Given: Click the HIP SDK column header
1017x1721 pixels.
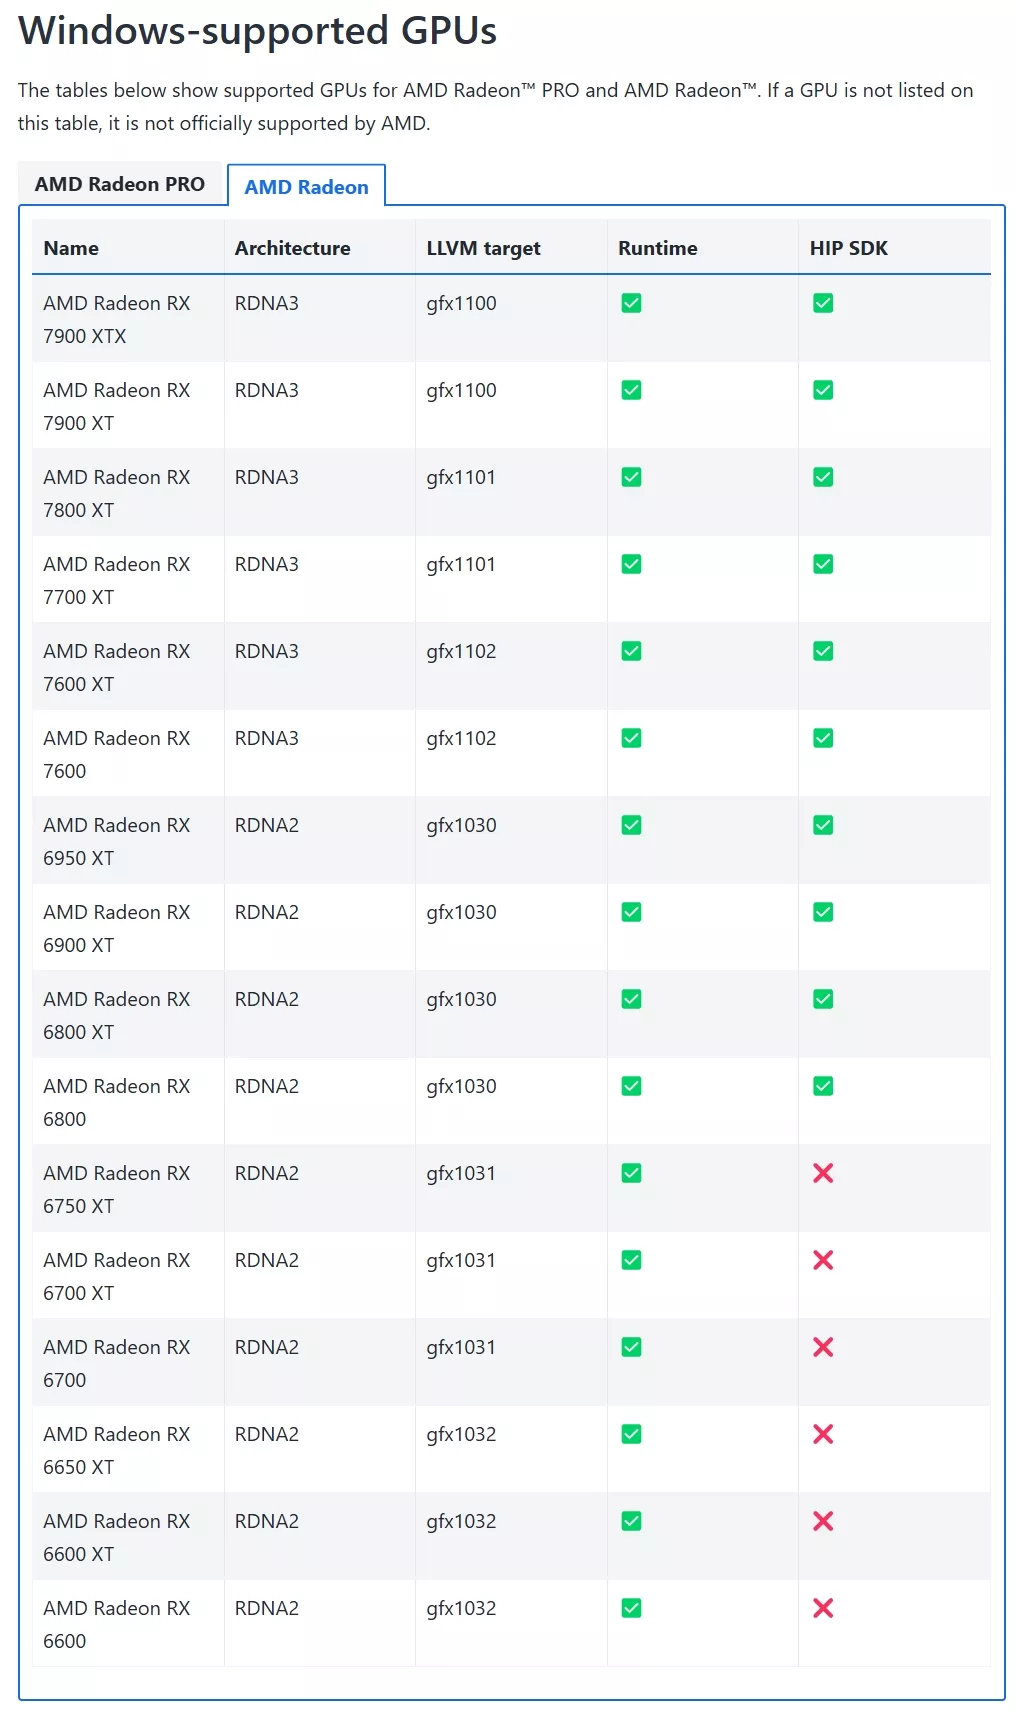Looking at the screenshot, I should [848, 248].
